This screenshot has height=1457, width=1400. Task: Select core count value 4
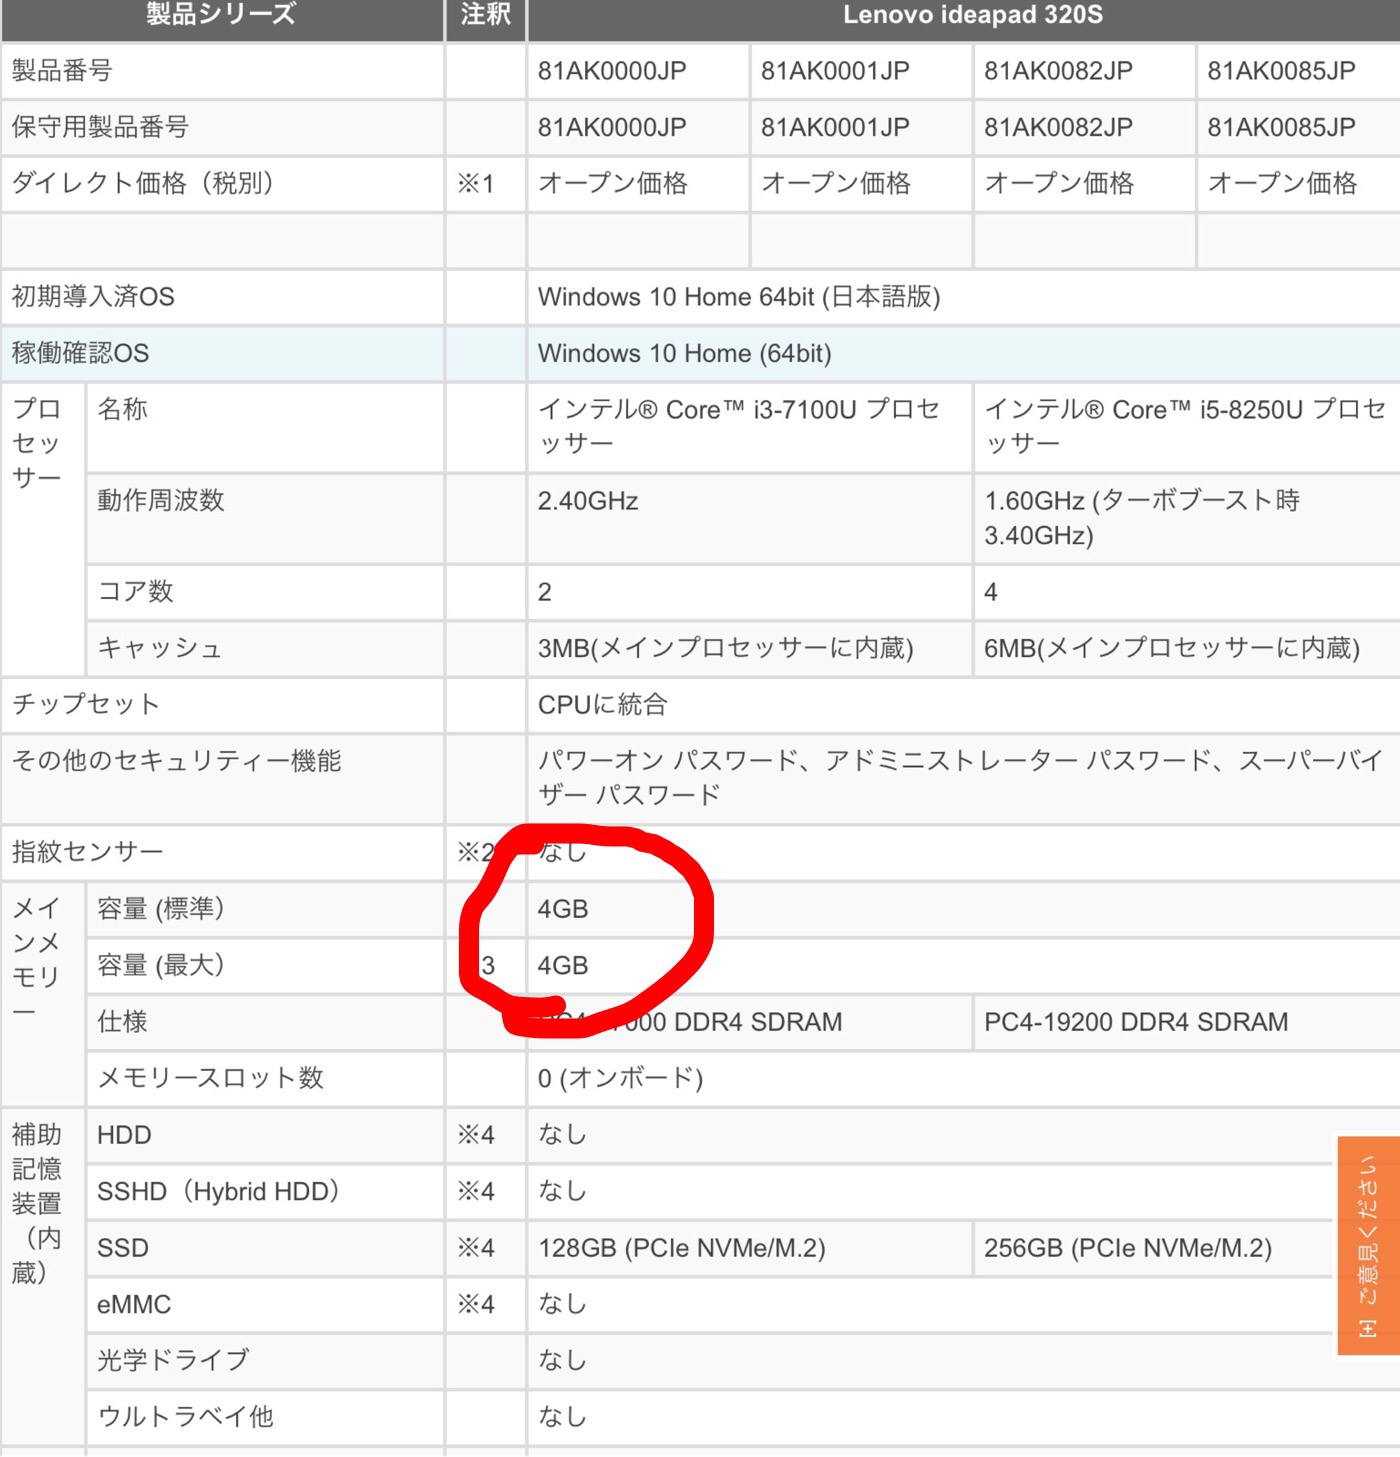(x=991, y=592)
